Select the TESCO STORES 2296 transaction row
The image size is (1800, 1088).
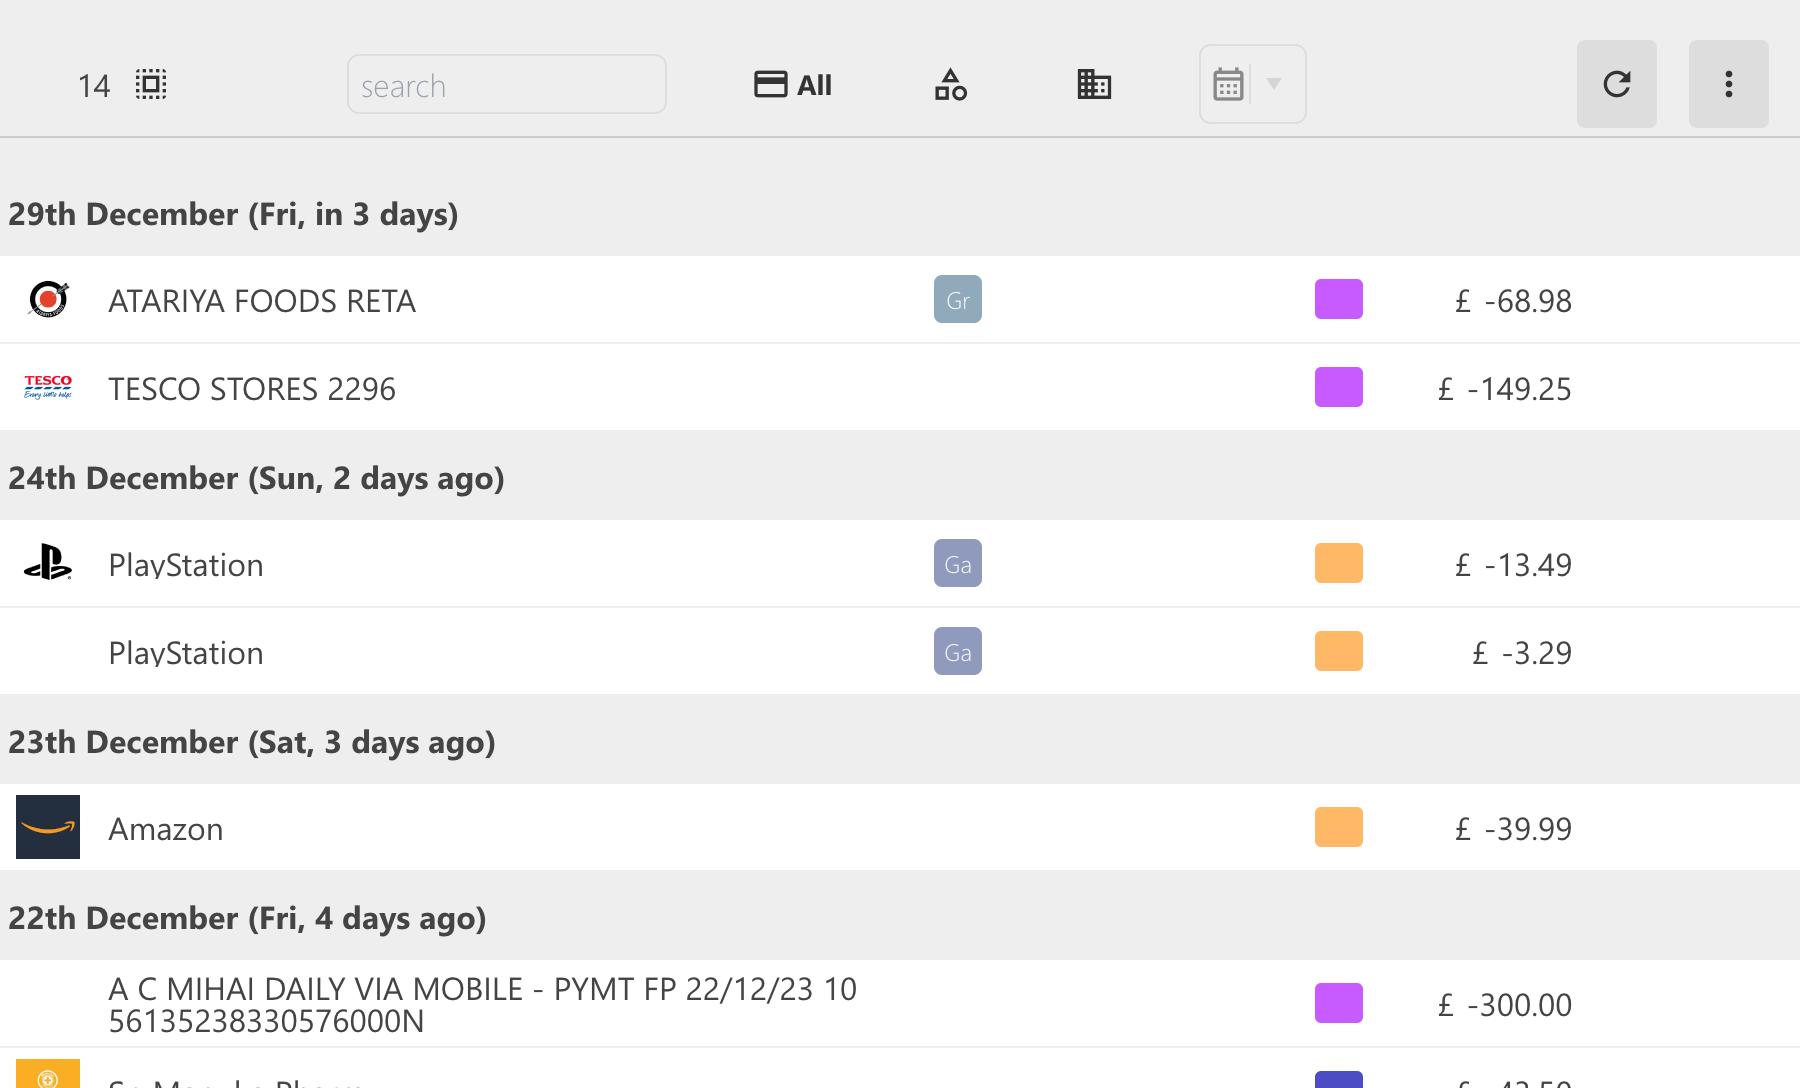[x=600, y=388]
